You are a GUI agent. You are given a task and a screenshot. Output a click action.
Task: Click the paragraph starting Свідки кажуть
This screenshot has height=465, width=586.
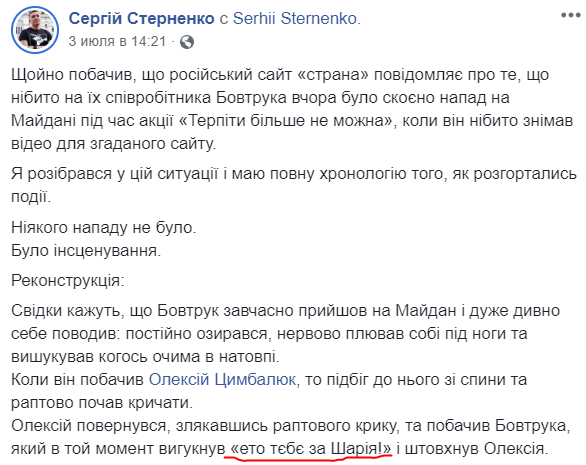286,334
